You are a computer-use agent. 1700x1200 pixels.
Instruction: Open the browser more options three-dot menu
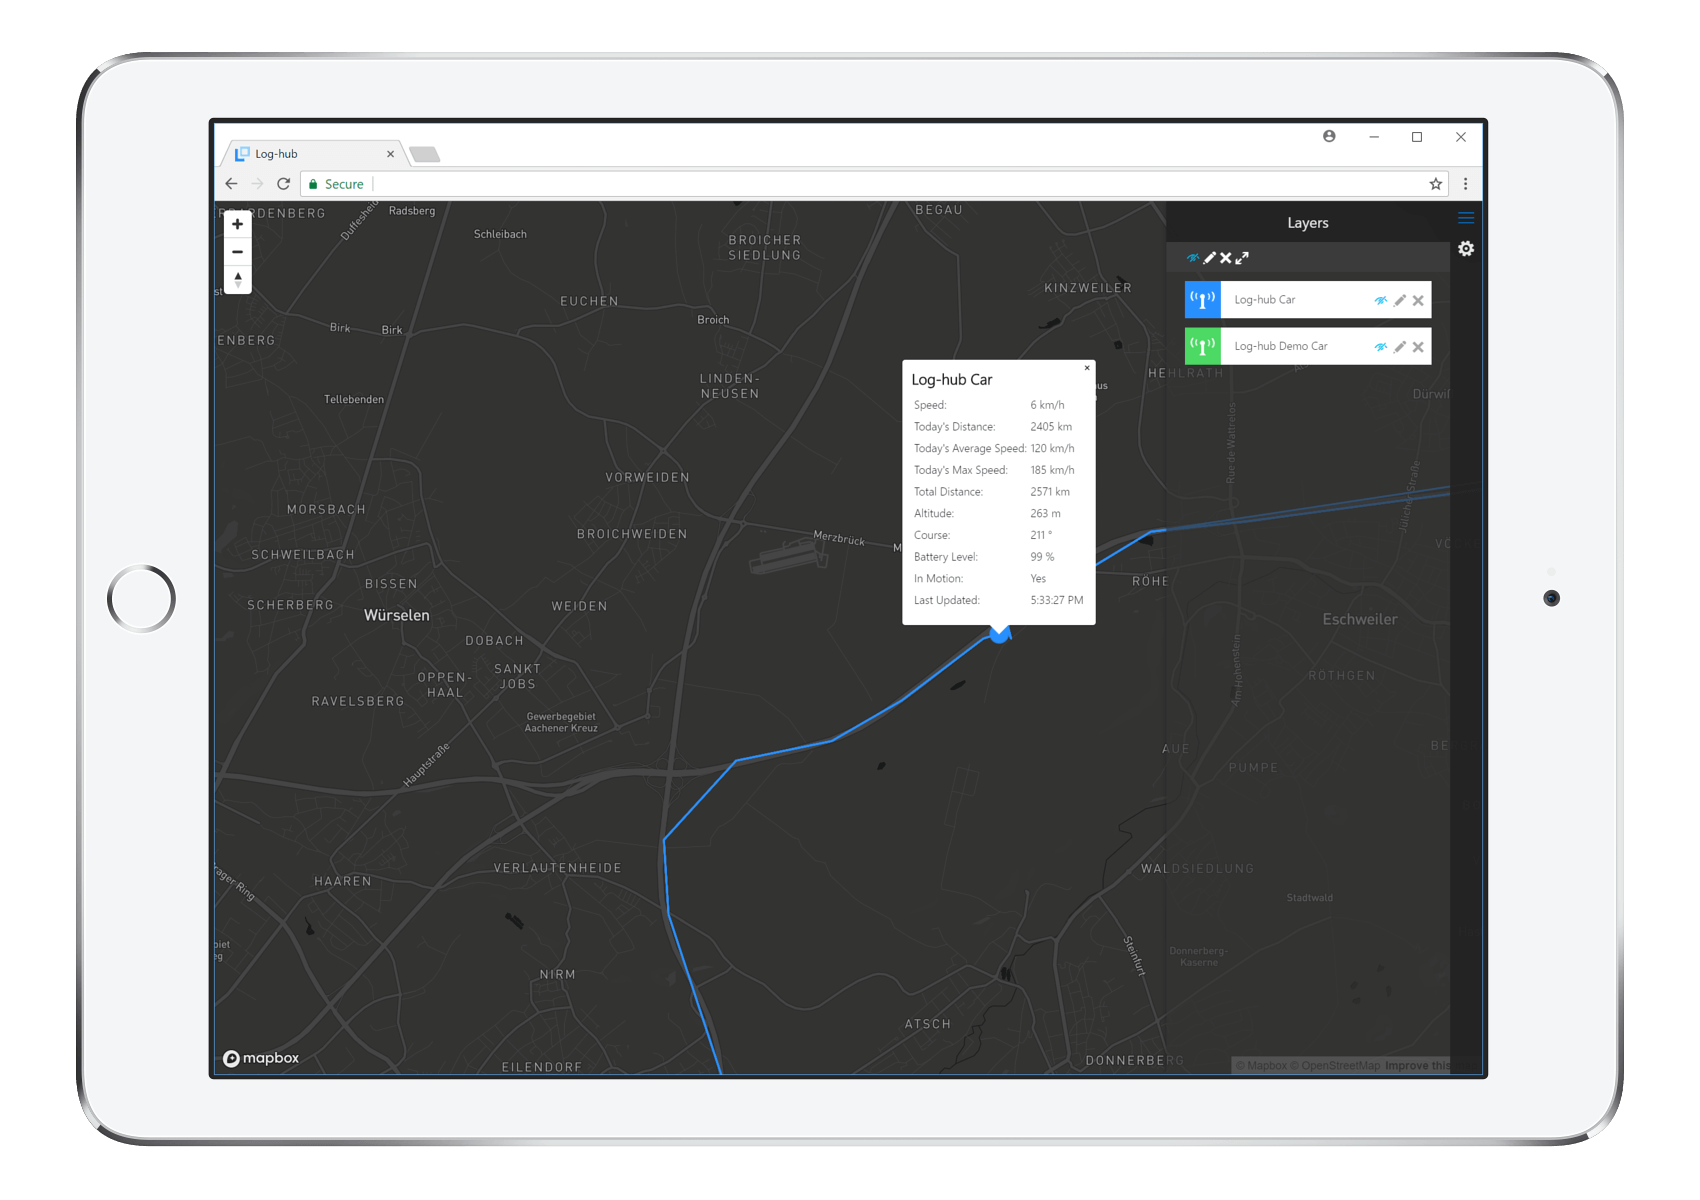click(x=1465, y=183)
